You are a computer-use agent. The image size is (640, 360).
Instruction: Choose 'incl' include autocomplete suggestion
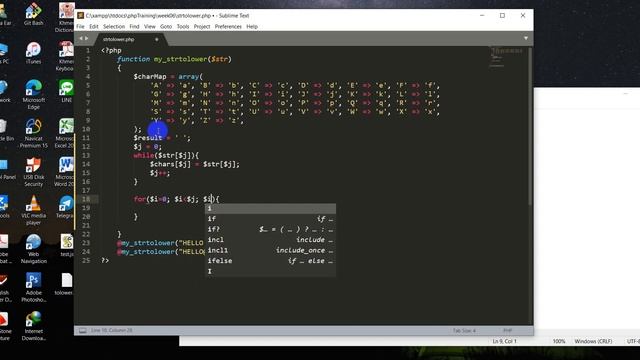(x=270, y=240)
